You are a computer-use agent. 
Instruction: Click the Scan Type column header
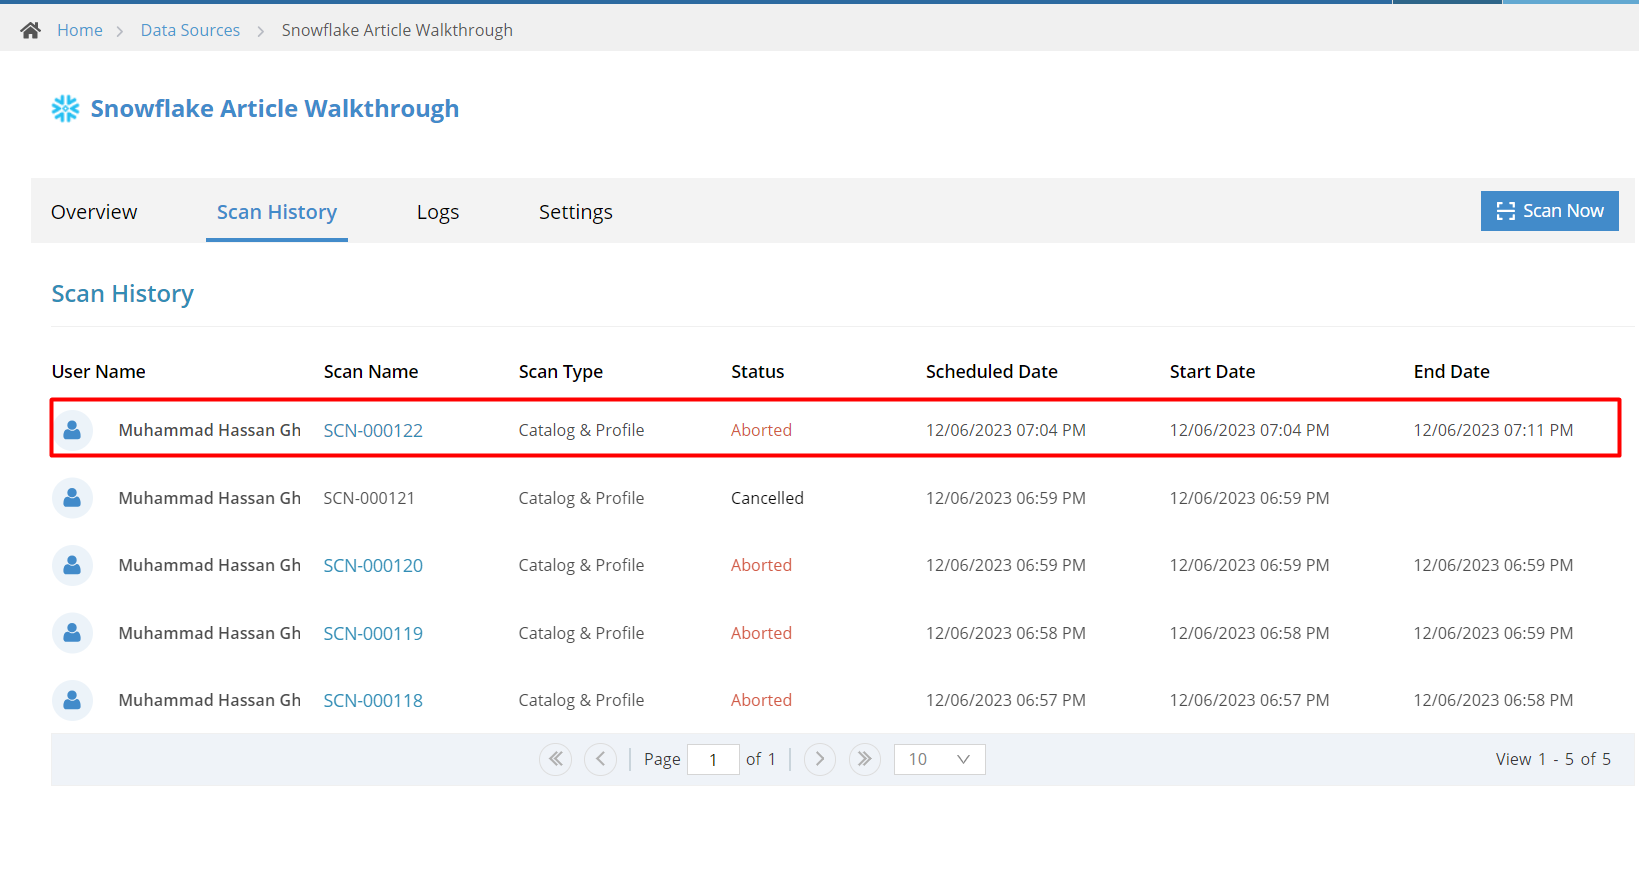click(561, 371)
